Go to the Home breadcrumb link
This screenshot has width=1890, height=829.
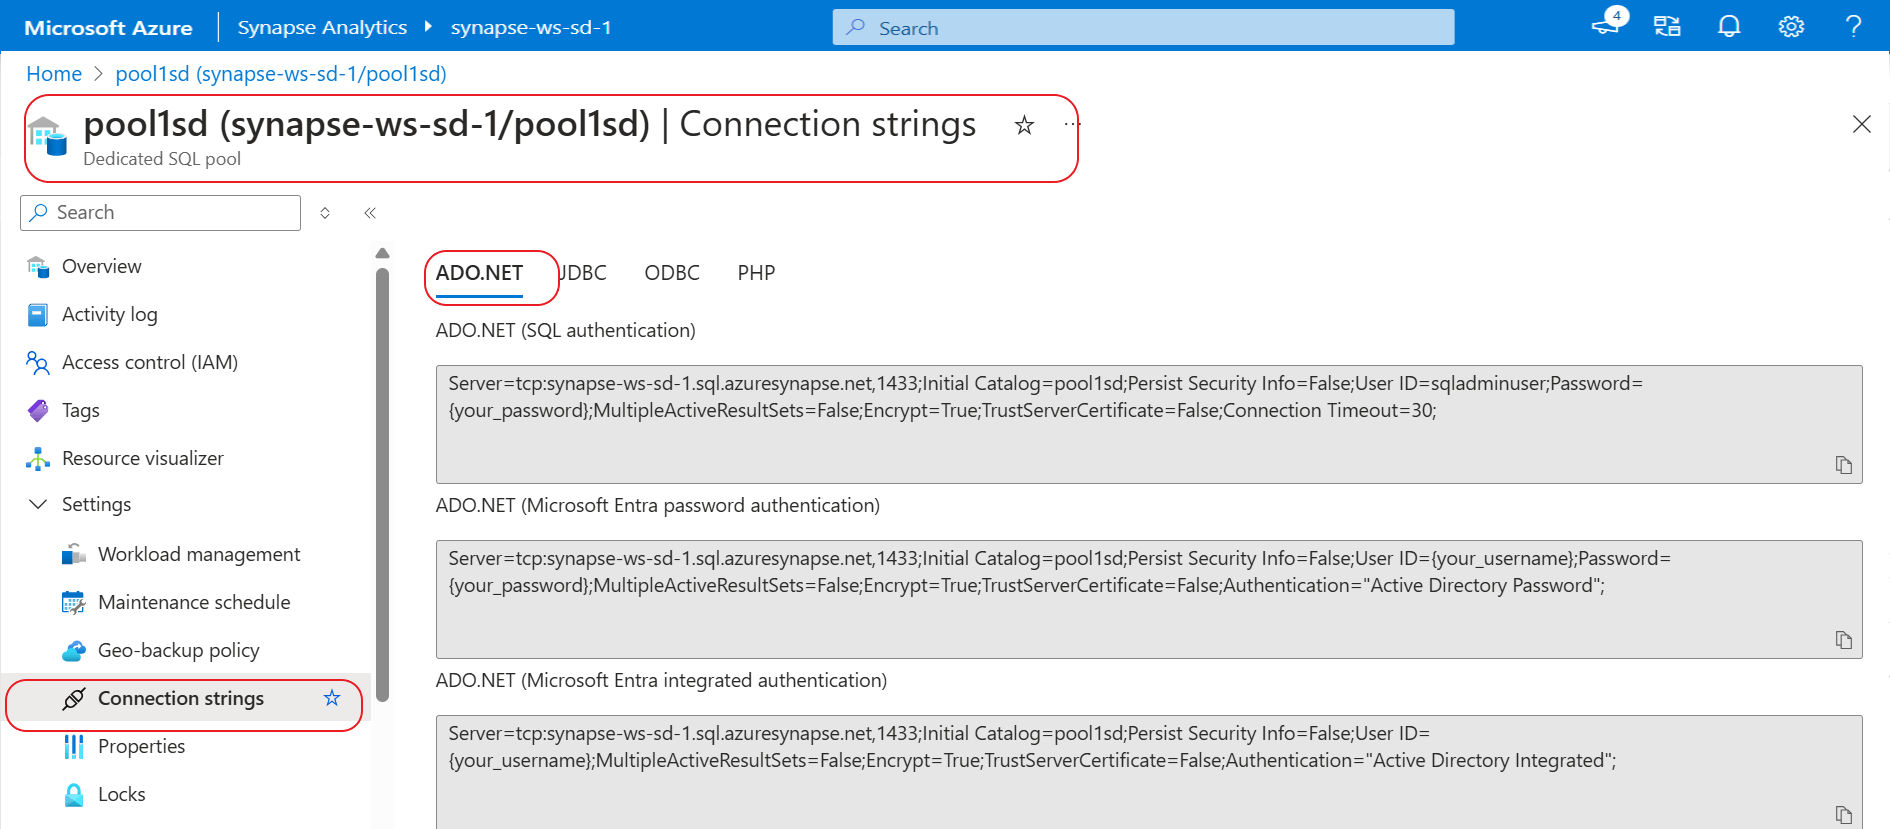(54, 74)
